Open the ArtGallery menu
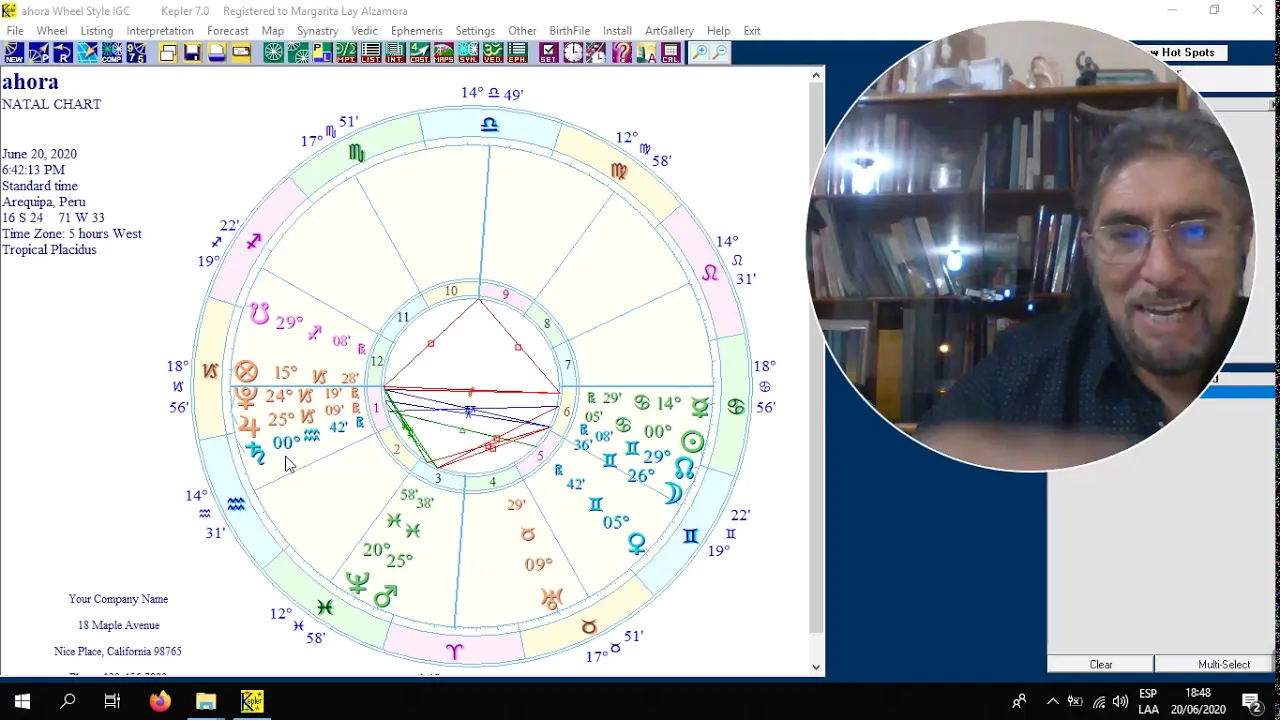The width and height of the screenshot is (1280, 720). tap(670, 31)
